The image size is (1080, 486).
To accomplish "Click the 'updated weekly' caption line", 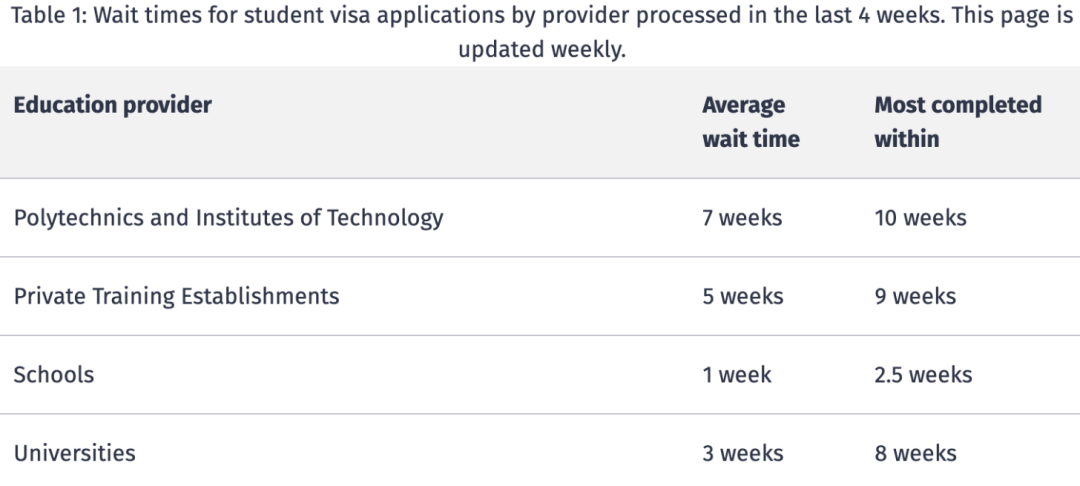I will click(x=542, y=50).
